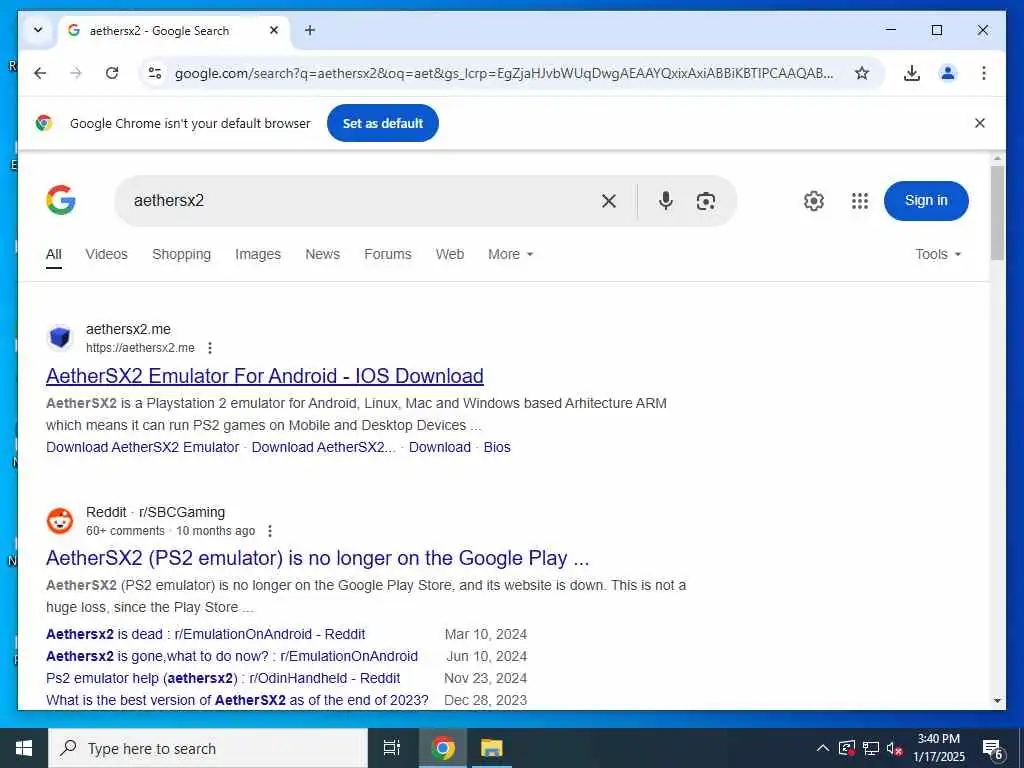
Task: Open the network tray icon
Action: click(x=871, y=748)
